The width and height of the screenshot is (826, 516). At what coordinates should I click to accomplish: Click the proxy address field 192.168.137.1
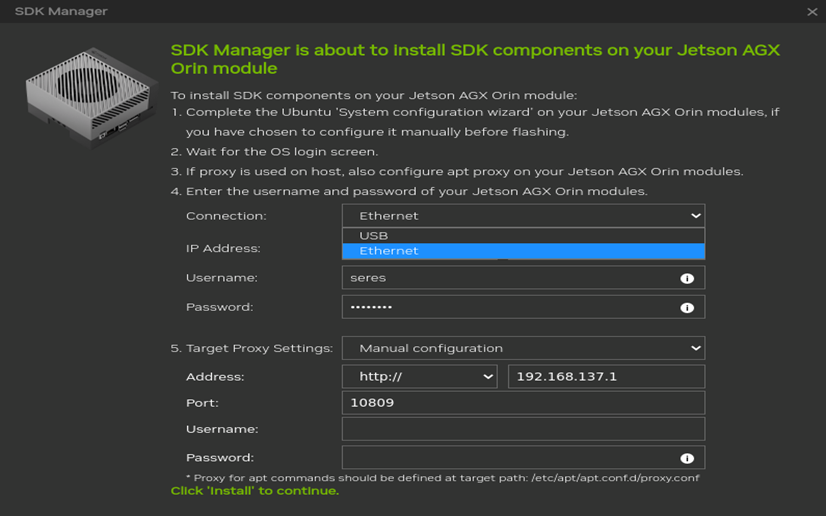[606, 377]
